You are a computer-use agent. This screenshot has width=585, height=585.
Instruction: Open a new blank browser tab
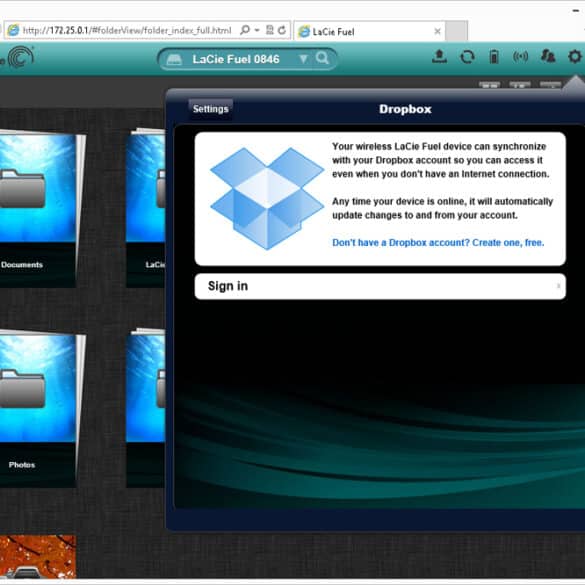(457, 31)
